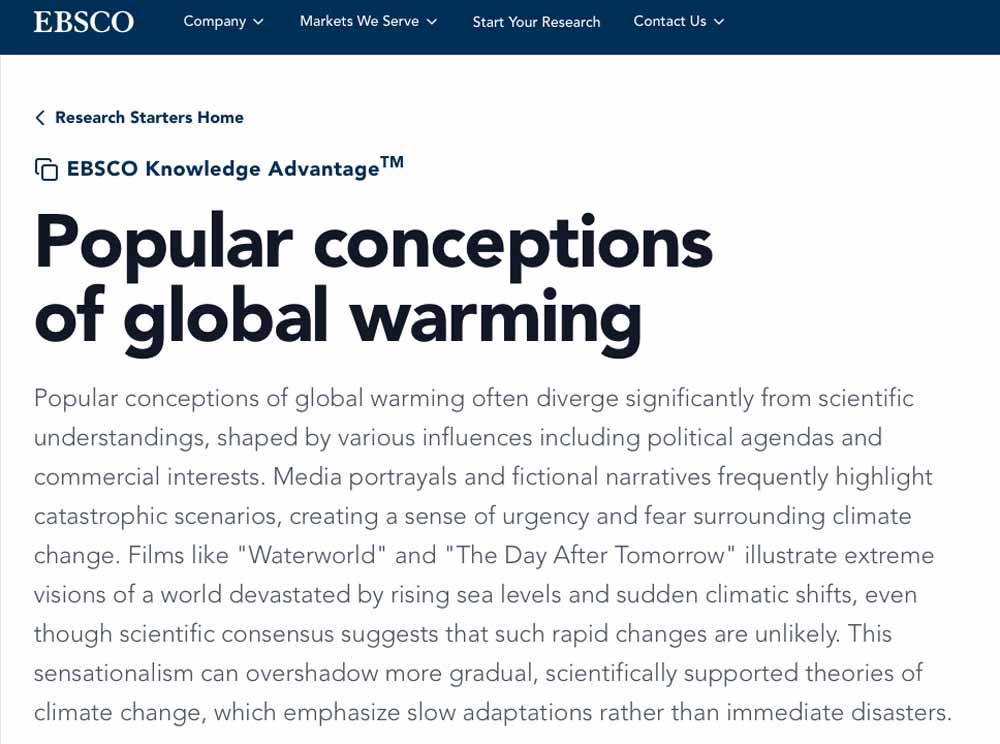Go to Start Your Research
This screenshot has width=1000, height=744.
[536, 22]
